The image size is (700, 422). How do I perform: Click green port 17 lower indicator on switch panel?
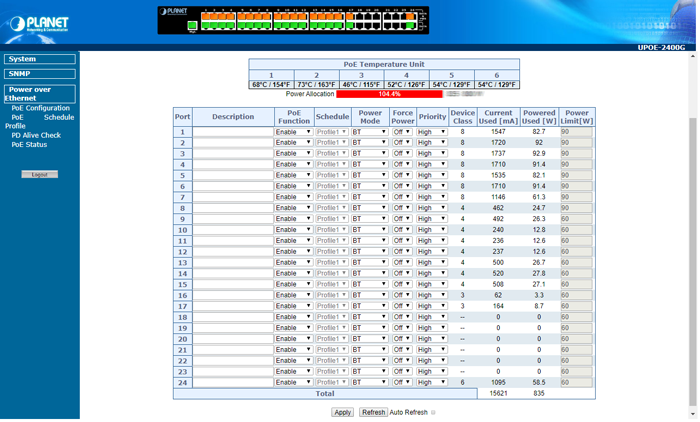350,25
